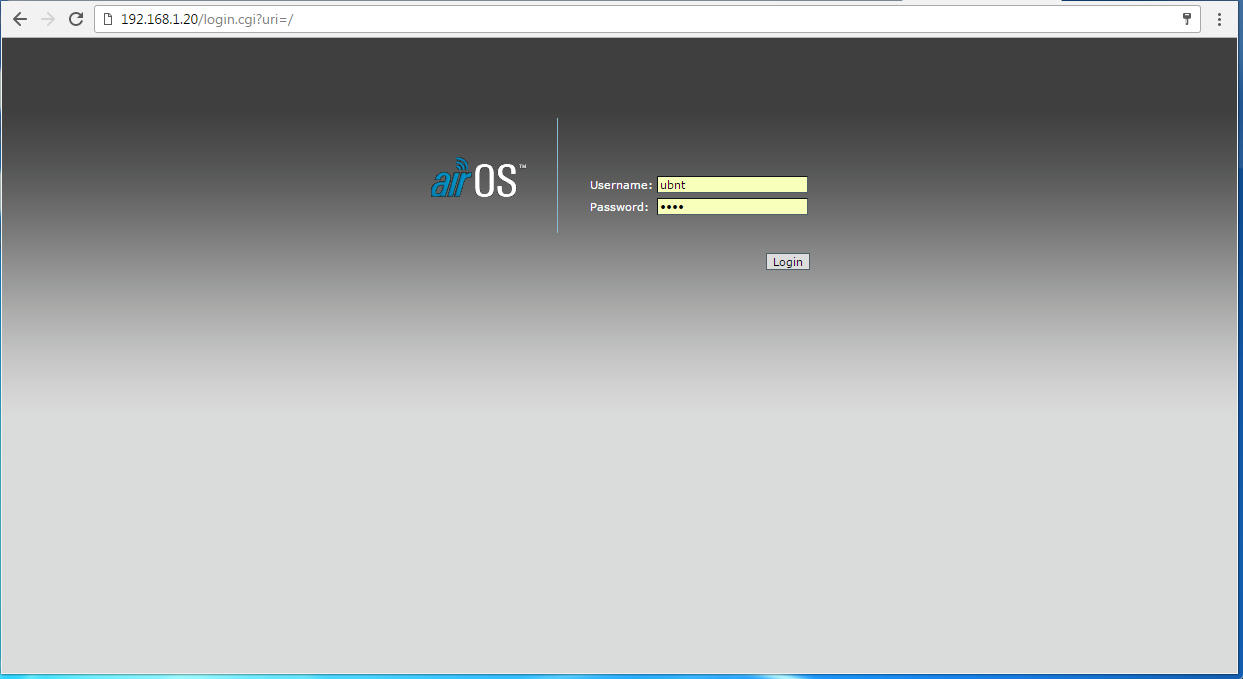Click the page info icon in address bar

109,19
